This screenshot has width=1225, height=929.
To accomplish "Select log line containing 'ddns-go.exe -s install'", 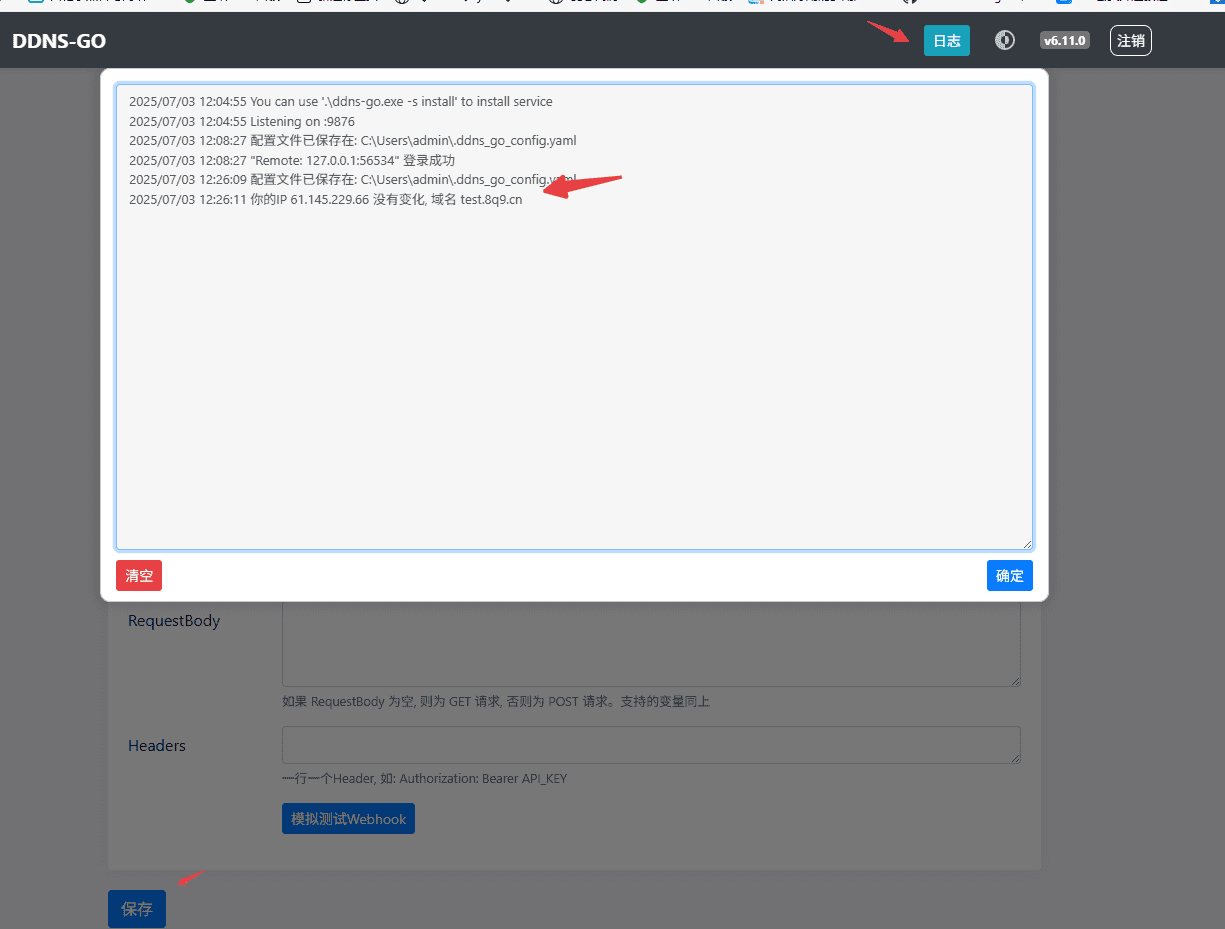I will point(341,102).
